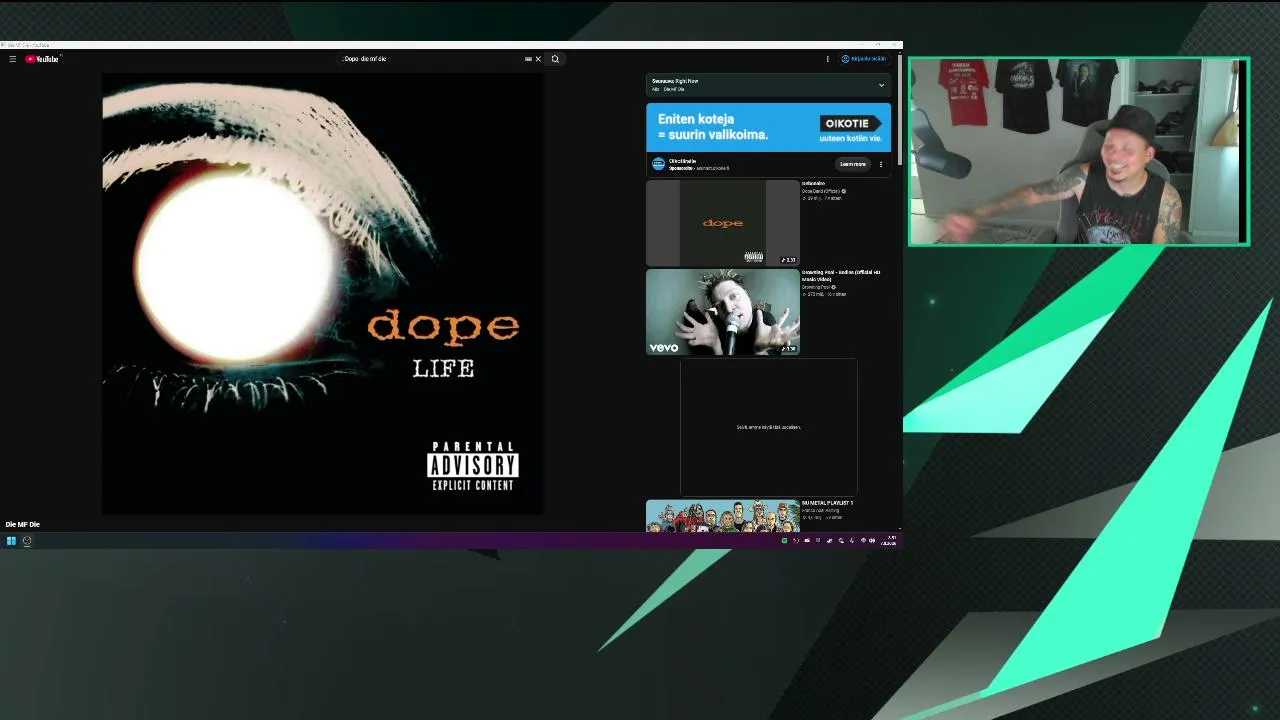This screenshot has width=1280, height=720.
Task: Open the taskbar clock and date
Action: [890, 541]
